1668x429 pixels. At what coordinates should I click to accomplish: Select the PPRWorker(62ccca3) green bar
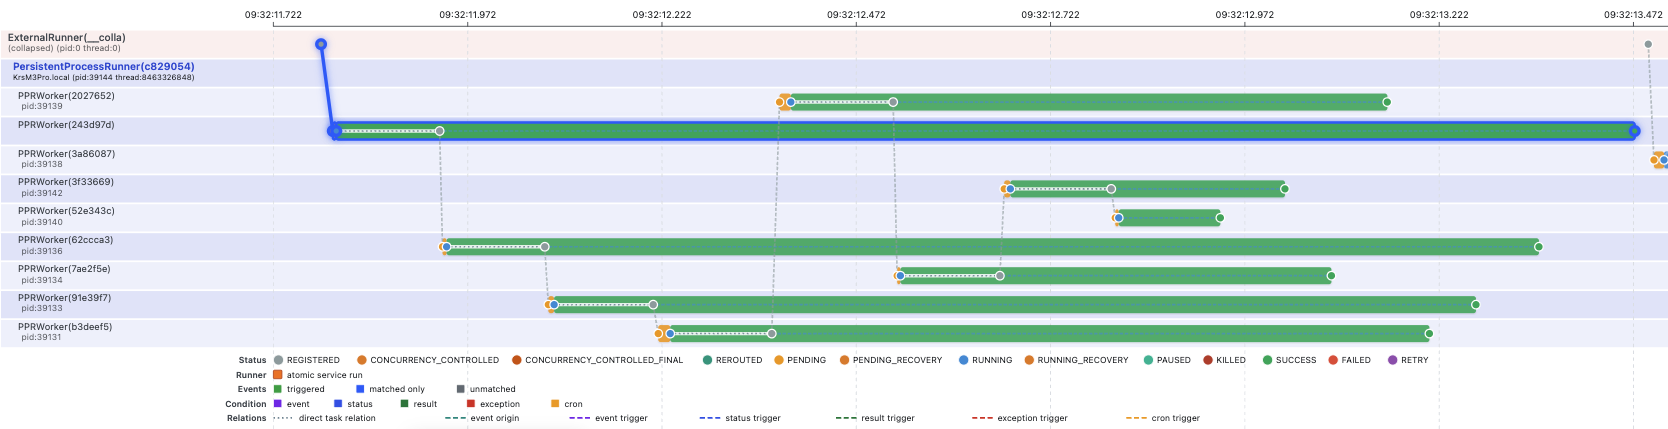(x=991, y=247)
